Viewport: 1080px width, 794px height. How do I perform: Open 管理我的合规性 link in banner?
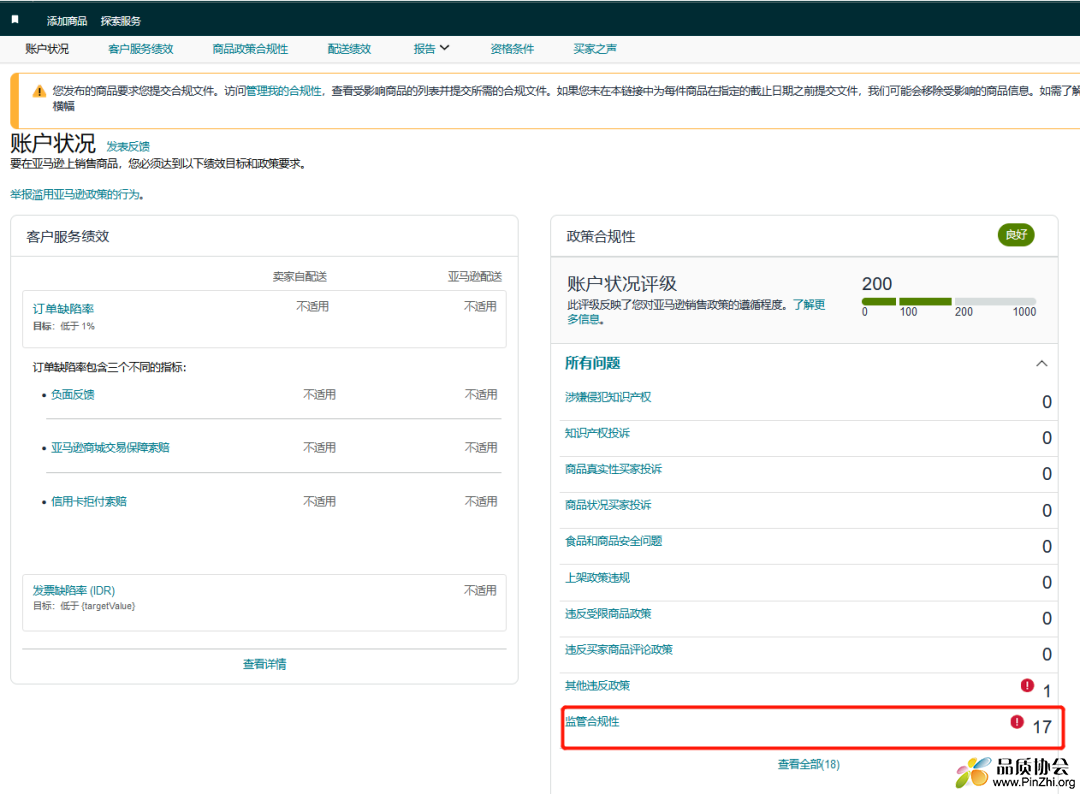pos(284,91)
